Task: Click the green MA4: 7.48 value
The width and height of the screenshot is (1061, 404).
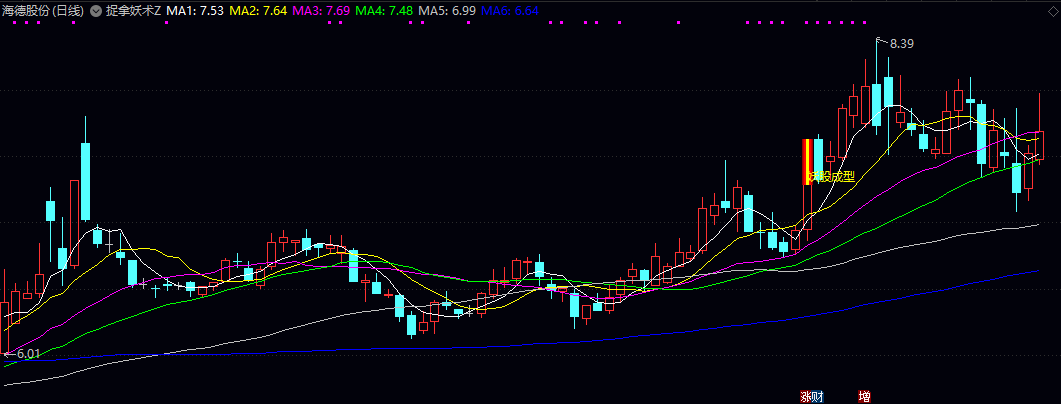Action: pos(385,11)
